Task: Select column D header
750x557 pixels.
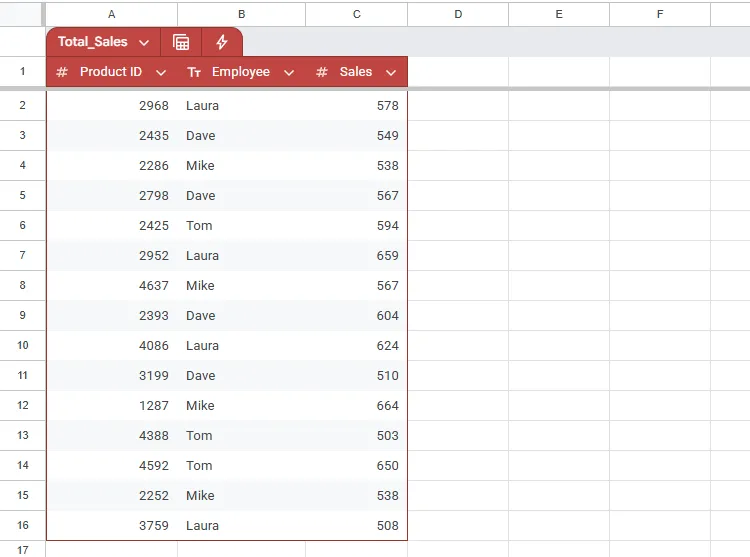Action: pos(458,14)
